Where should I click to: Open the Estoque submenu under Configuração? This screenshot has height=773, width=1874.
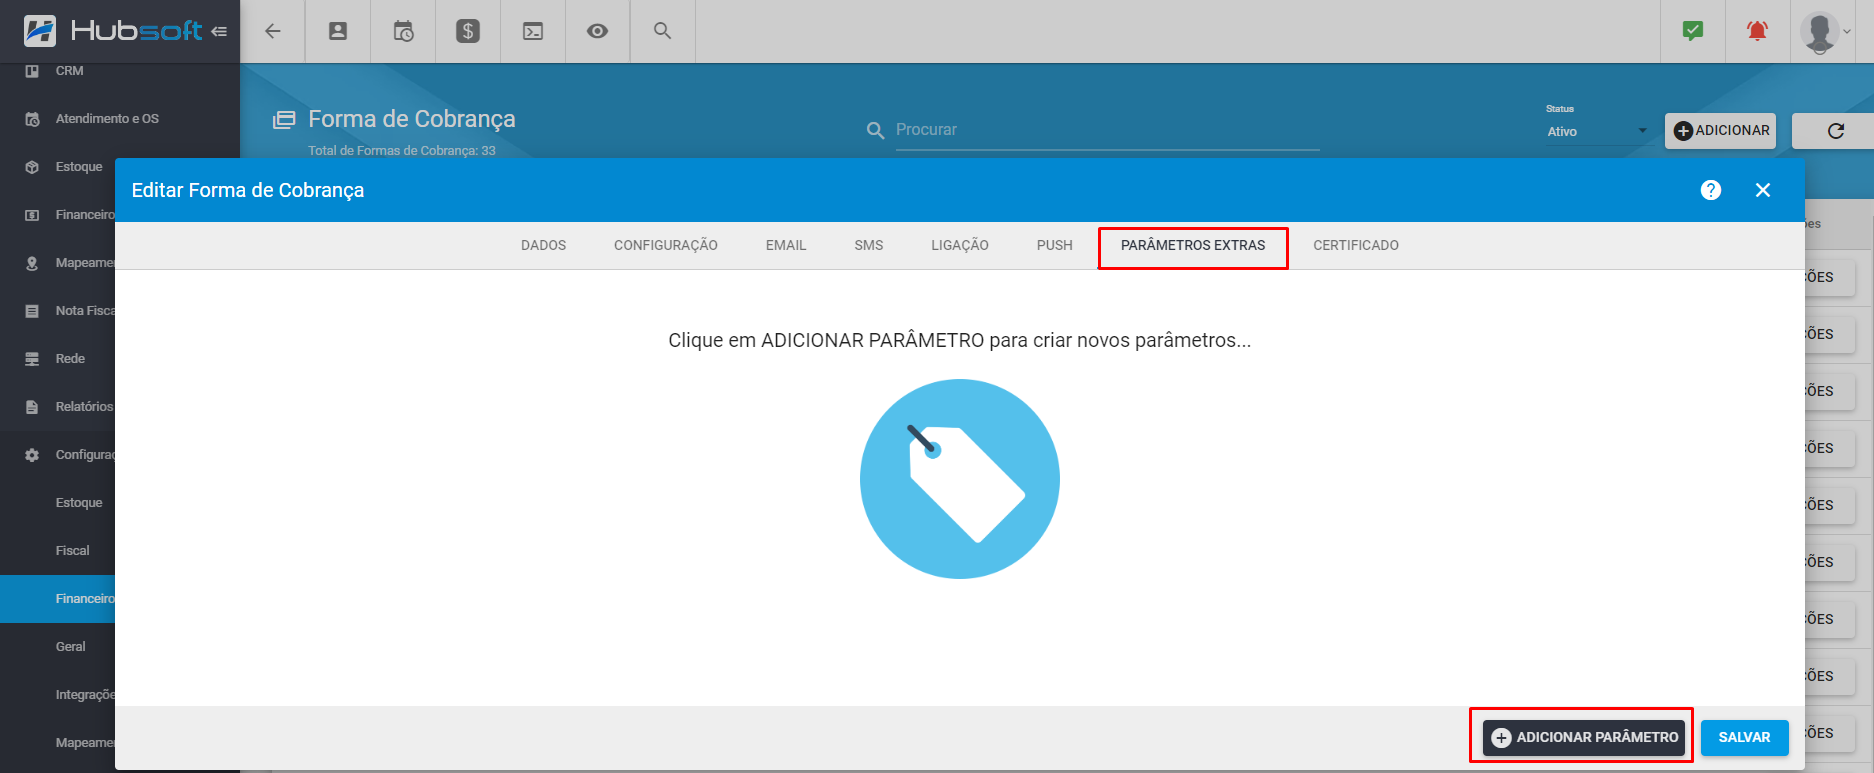[79, 503]
